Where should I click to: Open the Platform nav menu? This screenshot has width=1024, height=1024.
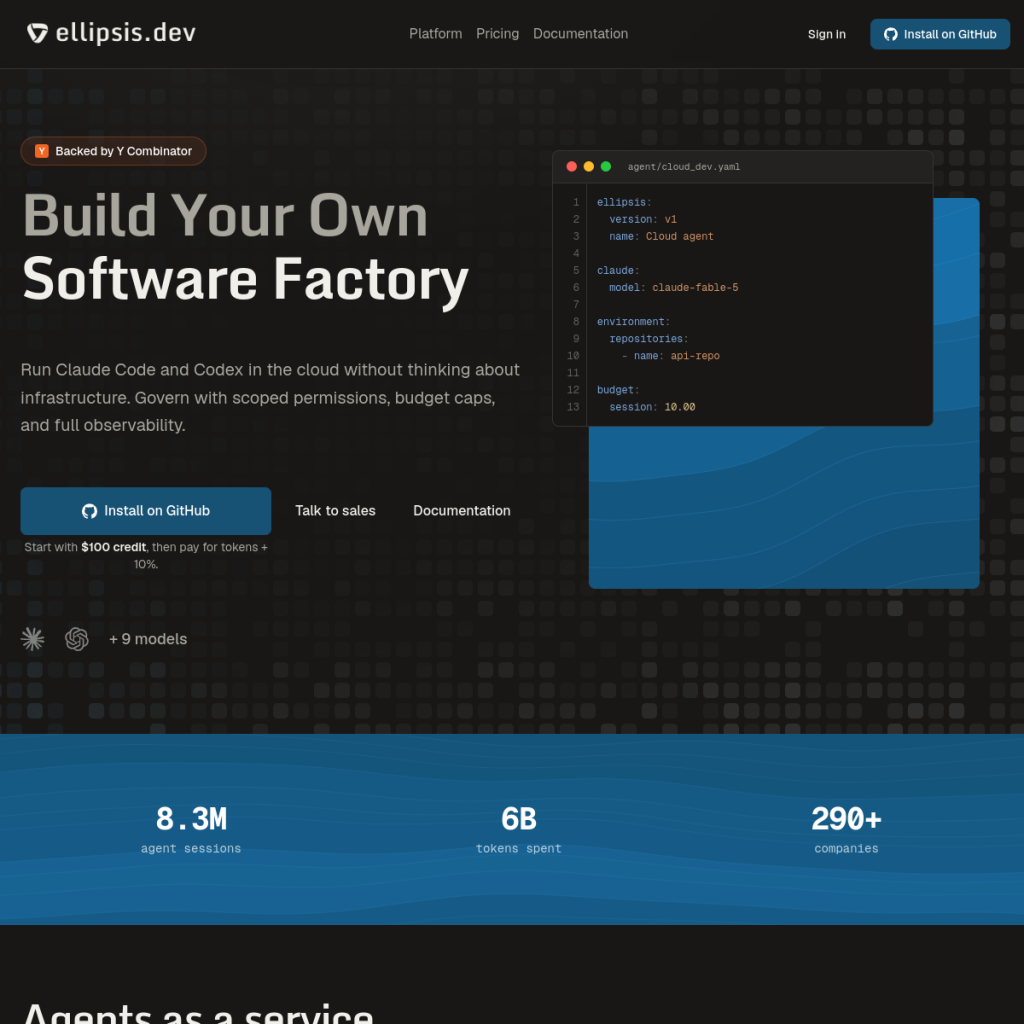pos(436,34)
